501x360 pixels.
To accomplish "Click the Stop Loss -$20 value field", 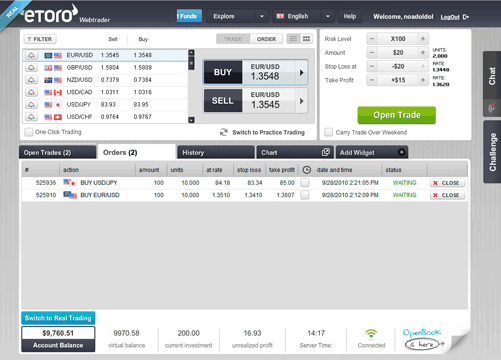I will [x=398, y=66].
